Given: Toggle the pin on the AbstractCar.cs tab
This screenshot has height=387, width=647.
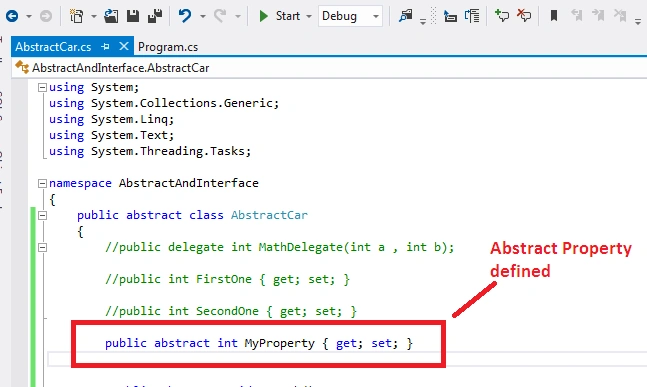Looking at the screenshot, I should point(106,47).
